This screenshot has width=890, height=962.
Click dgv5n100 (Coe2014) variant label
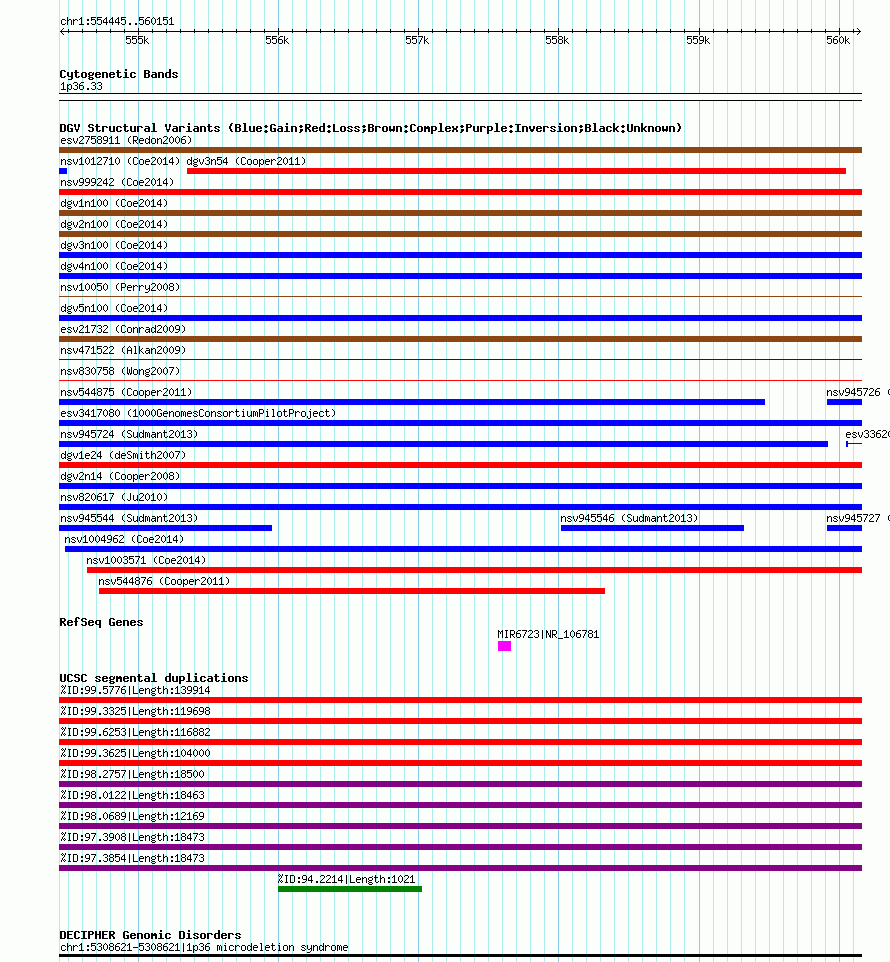tap(114, 308)
